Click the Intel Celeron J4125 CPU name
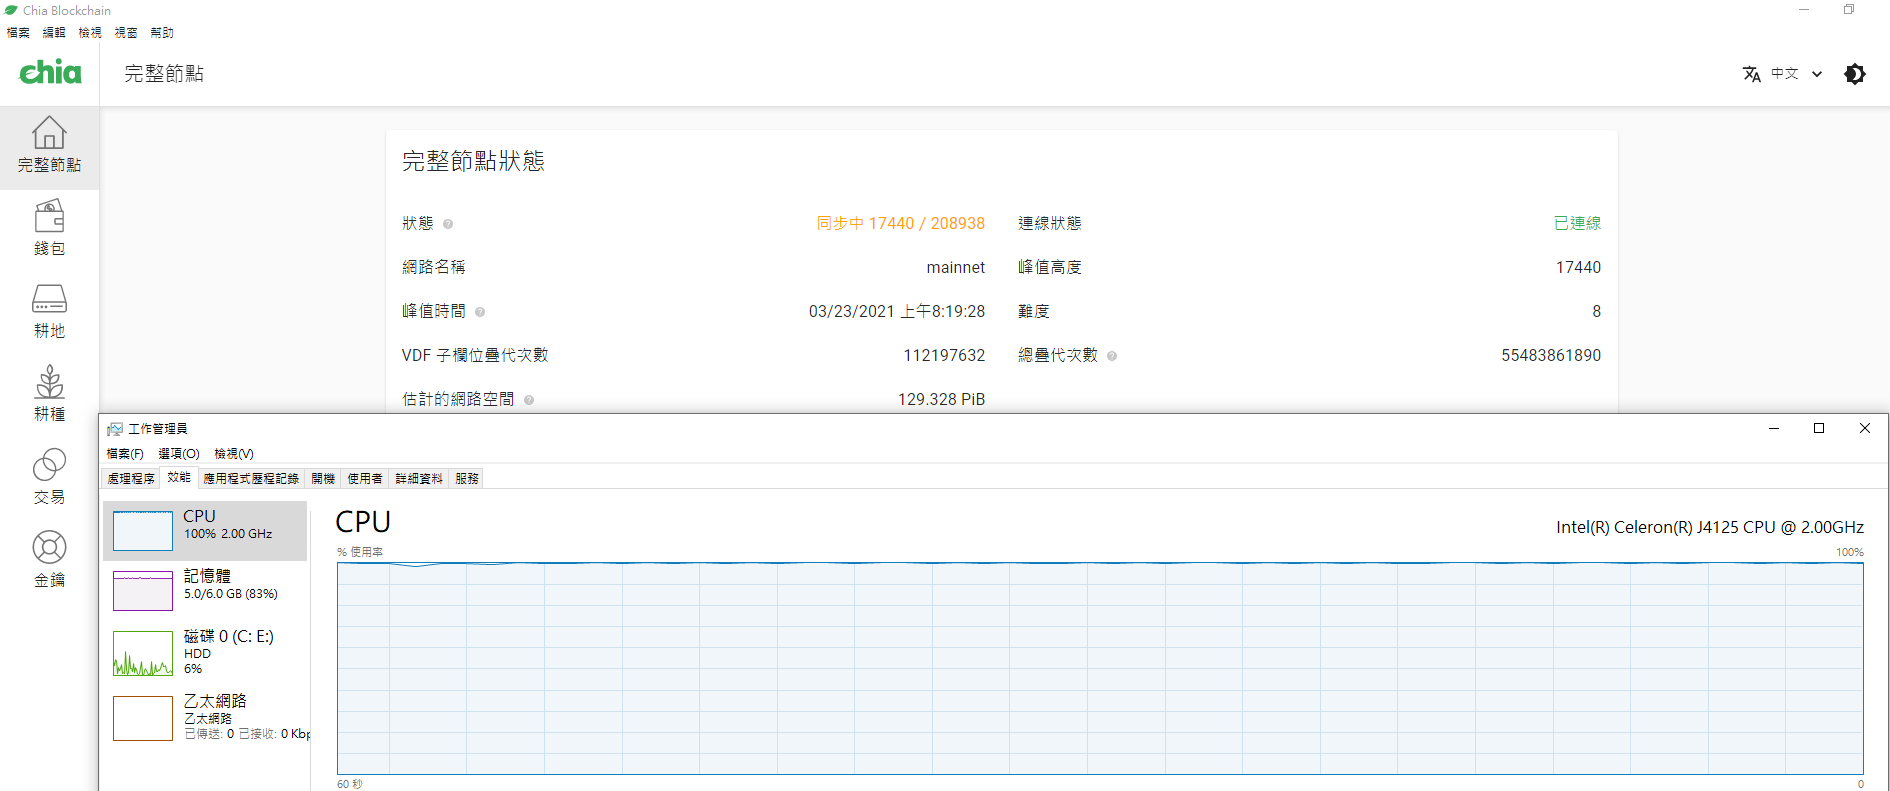The height and width of the screenshot is (791, 1890). (x=1709, y=528)
